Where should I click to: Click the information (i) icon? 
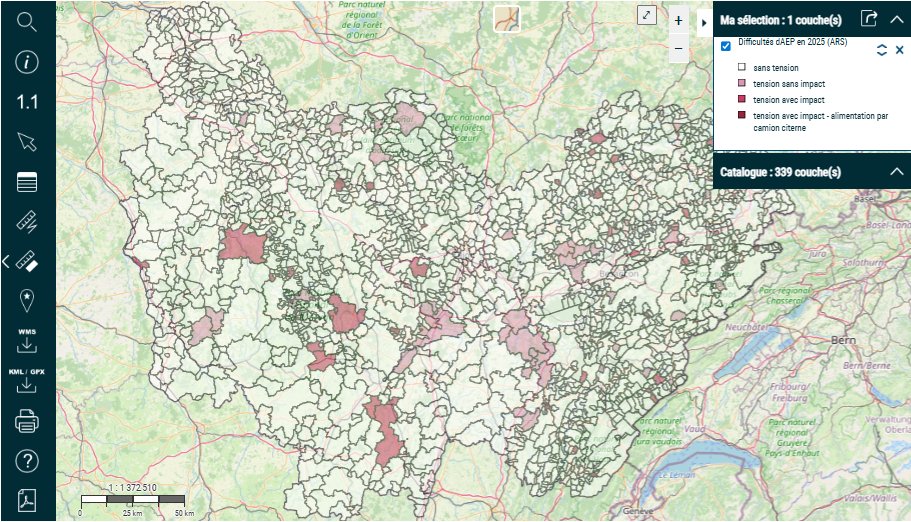pyautogui.click(x=27, y=62)
